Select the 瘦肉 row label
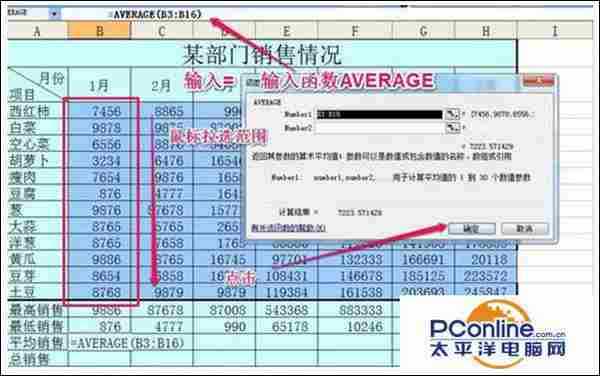 (38, 177)
